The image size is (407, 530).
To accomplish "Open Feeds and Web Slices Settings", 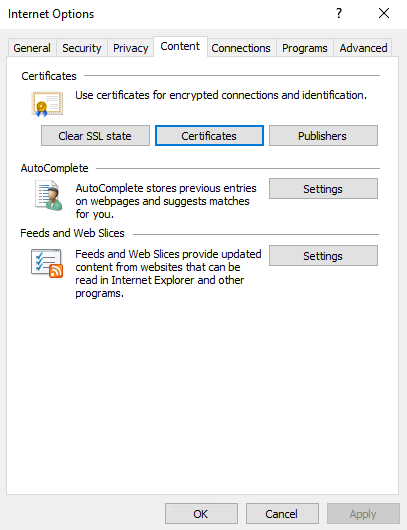I will (323, 256).
